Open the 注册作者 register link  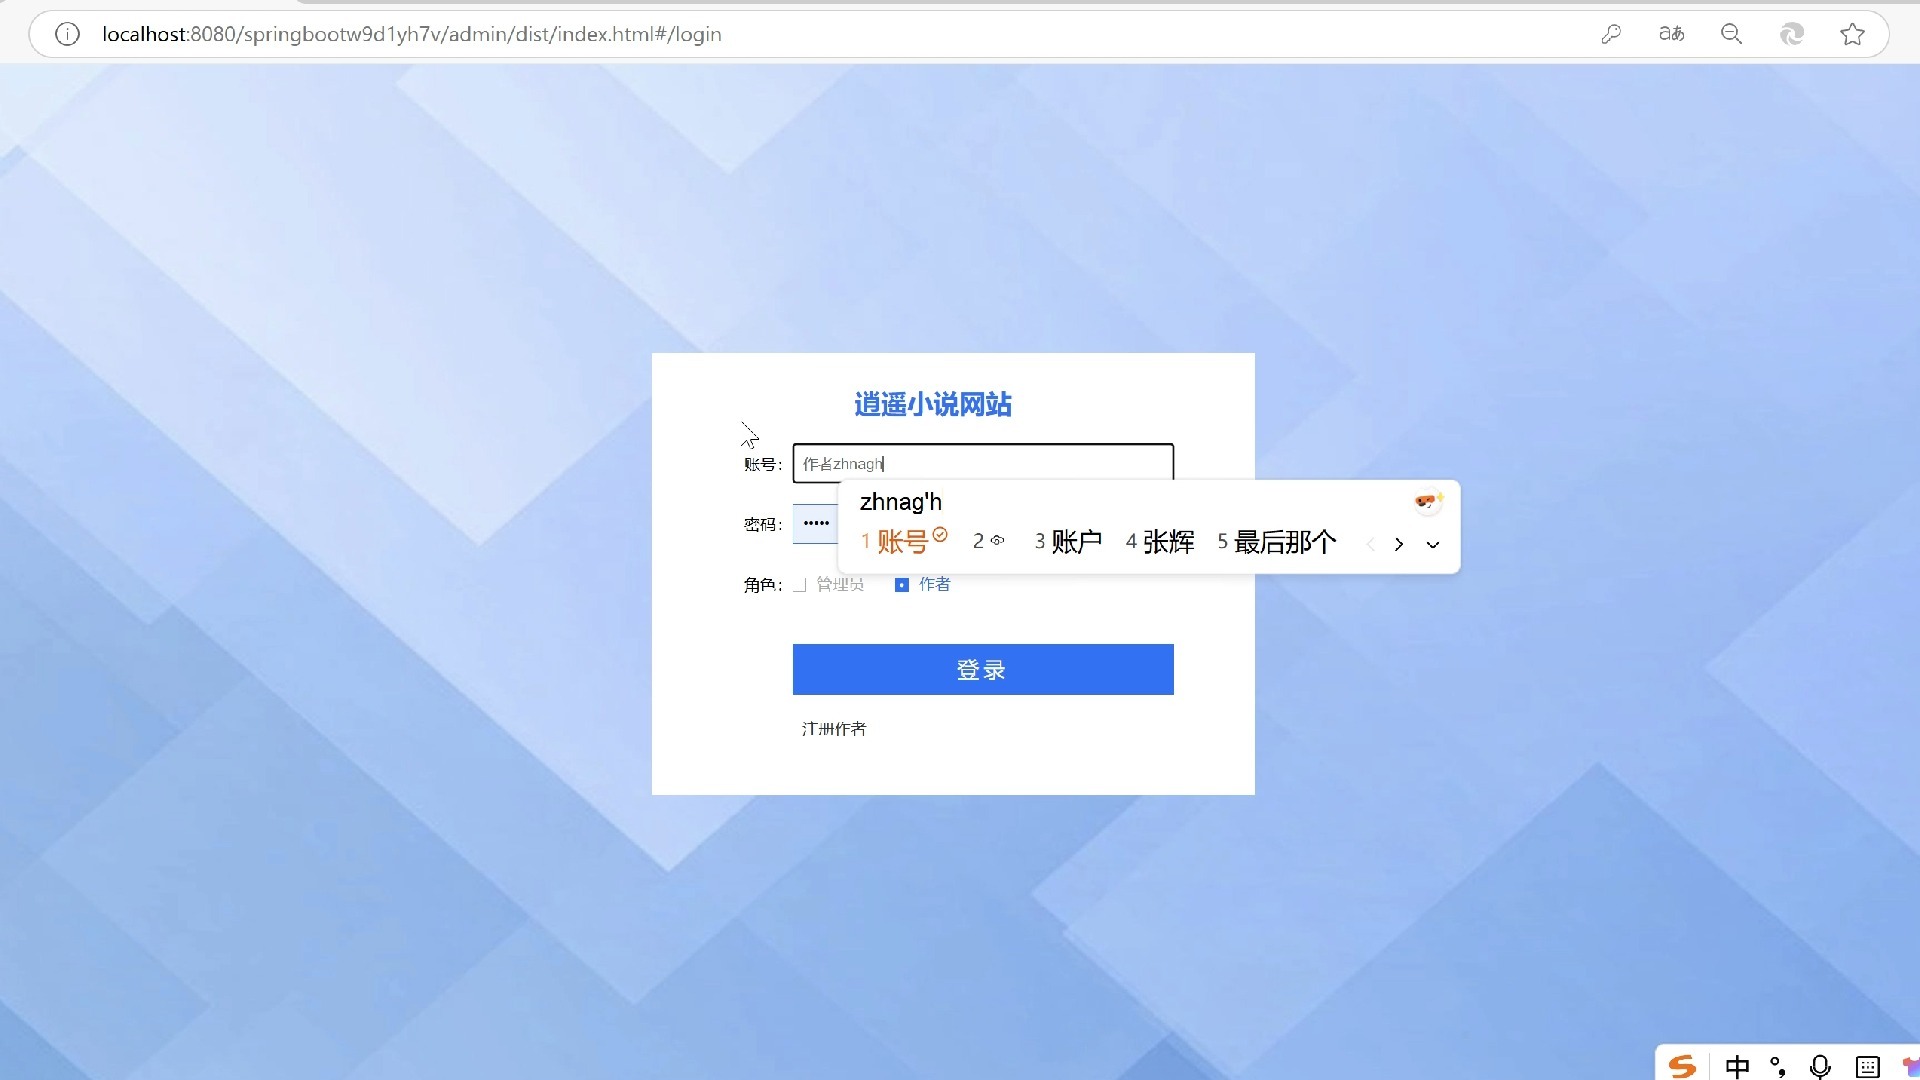click(x=834, y=729)
